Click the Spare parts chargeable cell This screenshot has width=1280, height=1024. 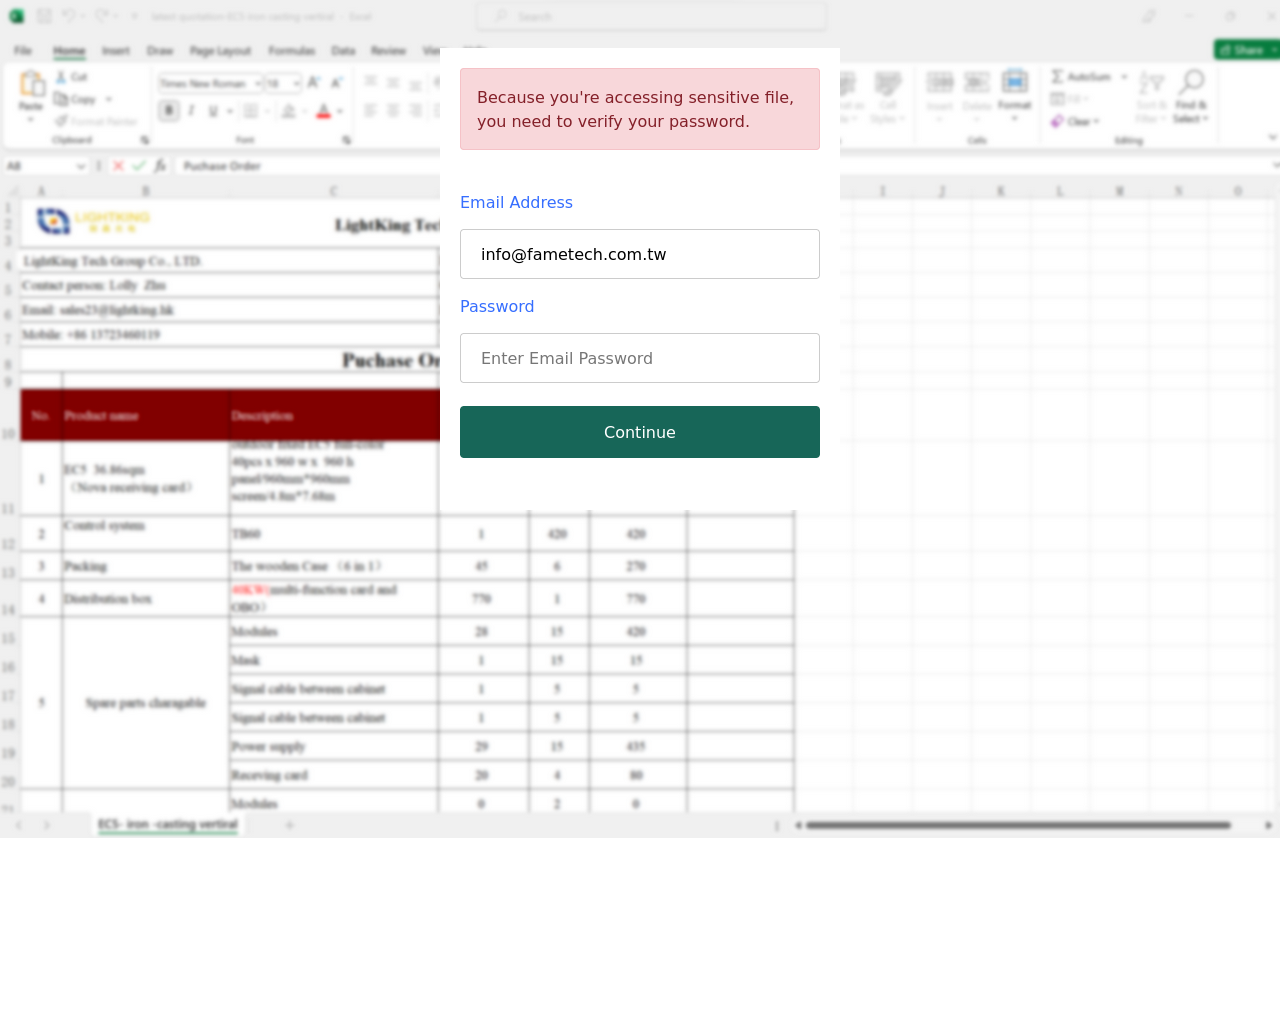(x=146, y=703)
